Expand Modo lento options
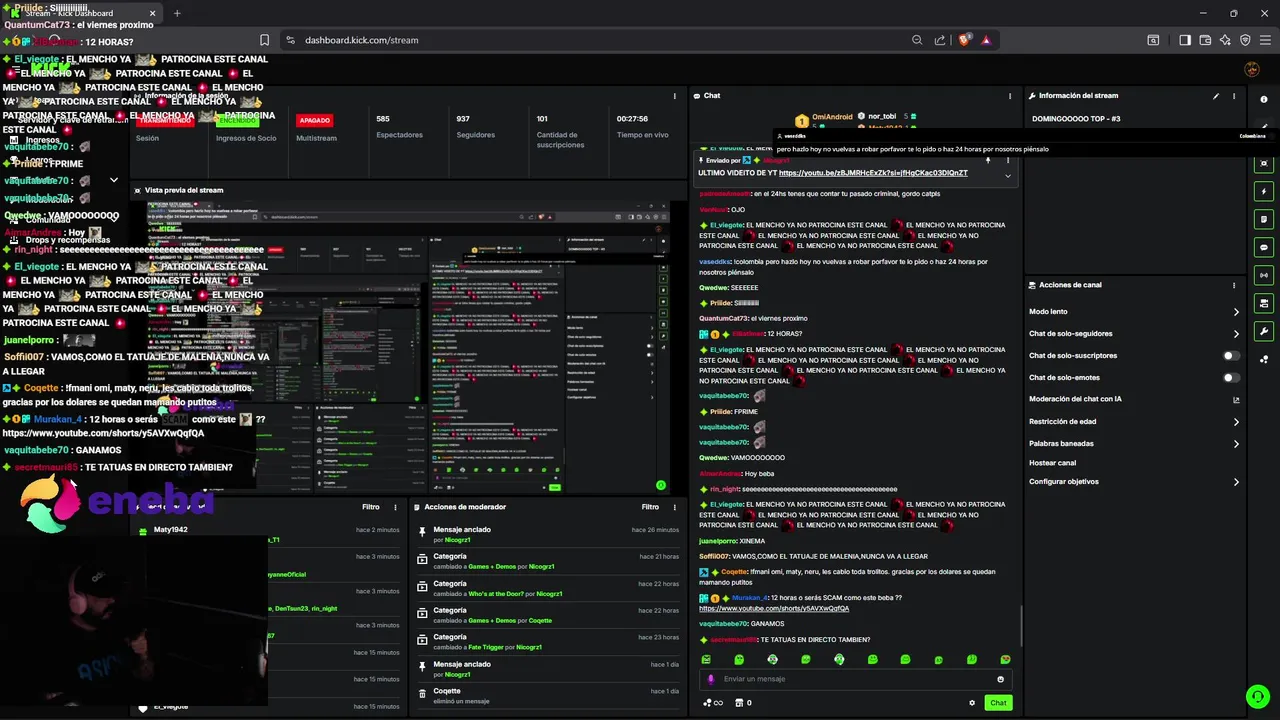 point(1236,312)
